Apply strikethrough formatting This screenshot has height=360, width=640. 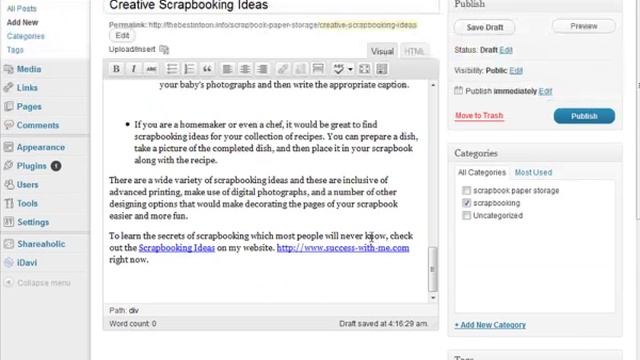[151, 69]
